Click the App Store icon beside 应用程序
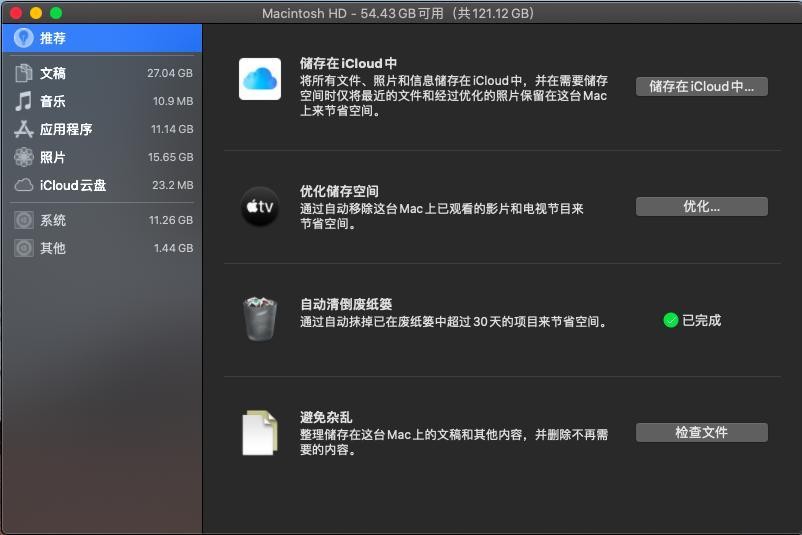 pyautogui.click(x=24, y=129)
